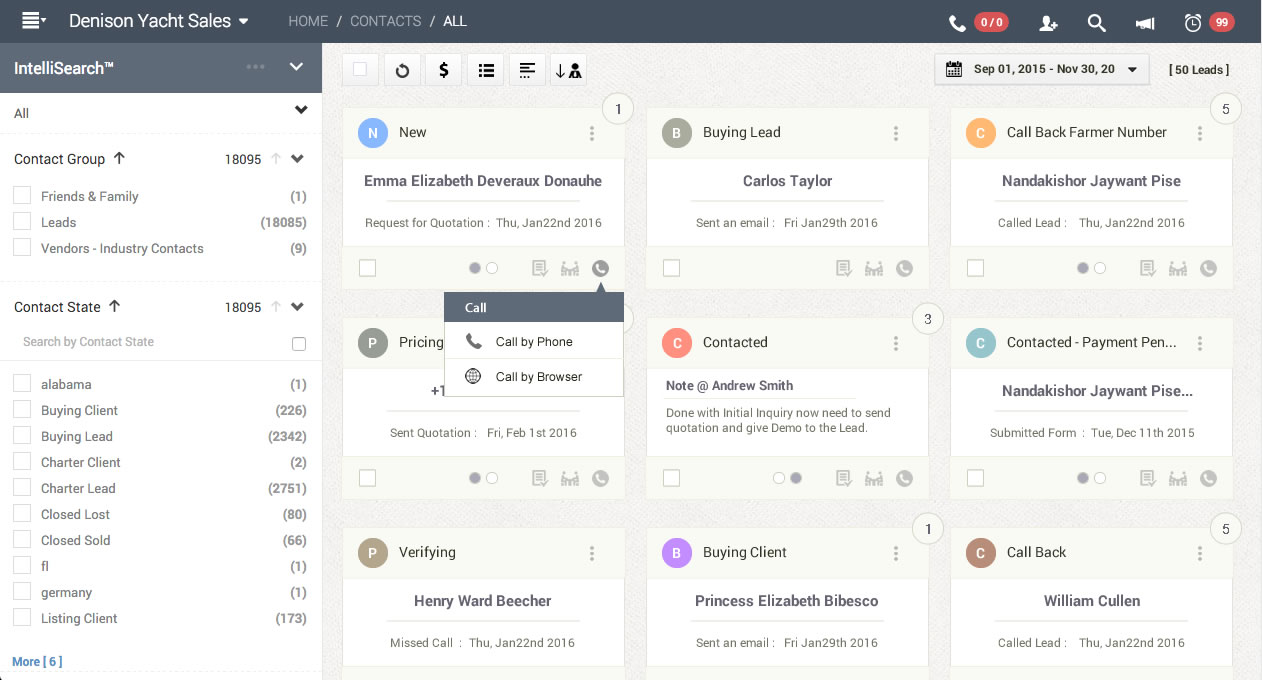Check the Listing Client state filter

22,618
